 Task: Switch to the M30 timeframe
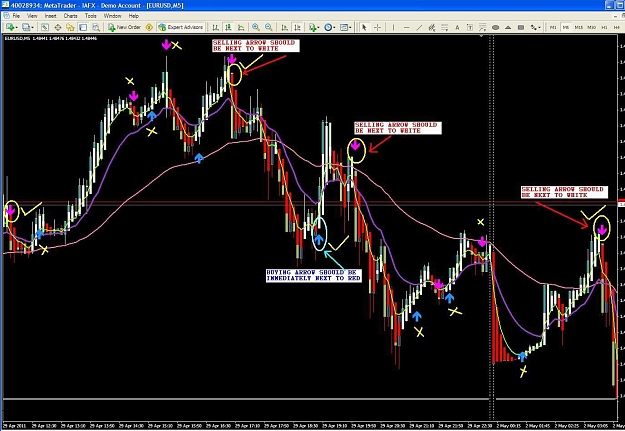coord(592,28)
